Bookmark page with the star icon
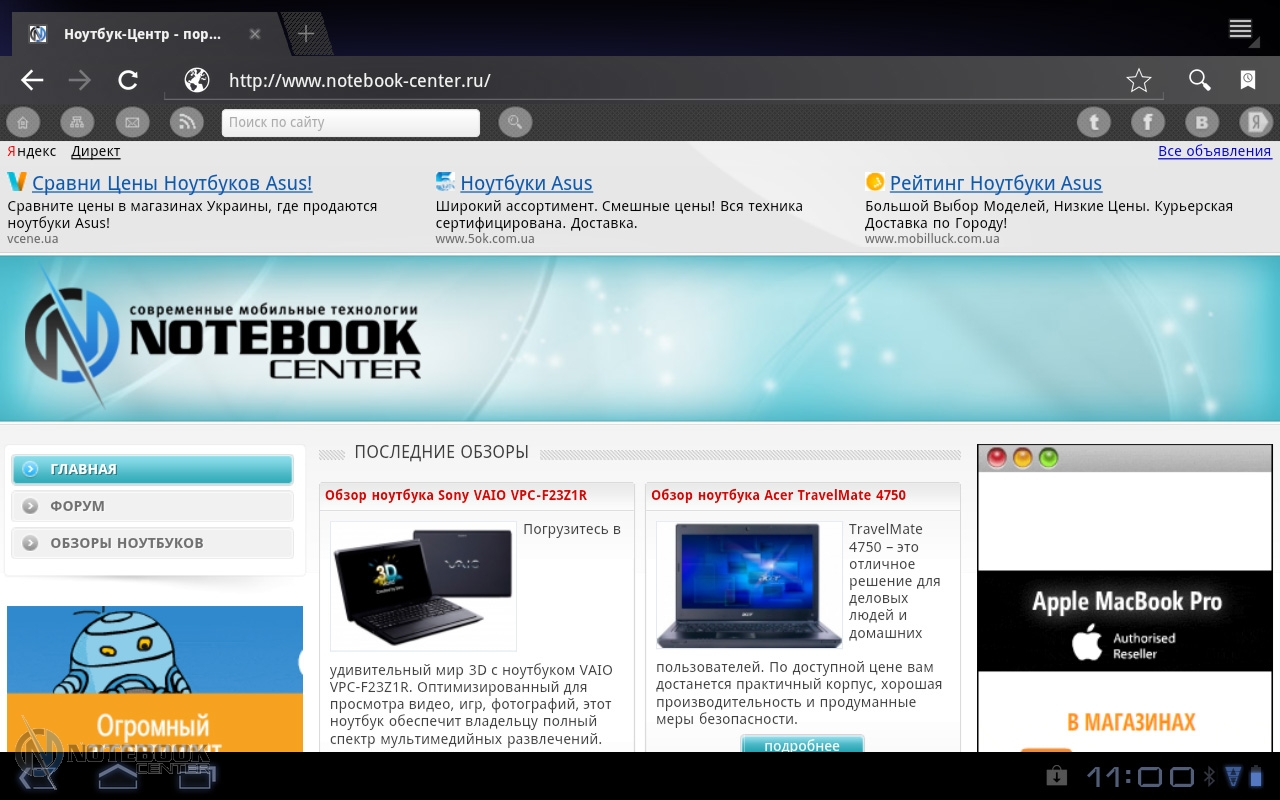The width and height of the screenshot is (1280, 800). (1139, 81)
